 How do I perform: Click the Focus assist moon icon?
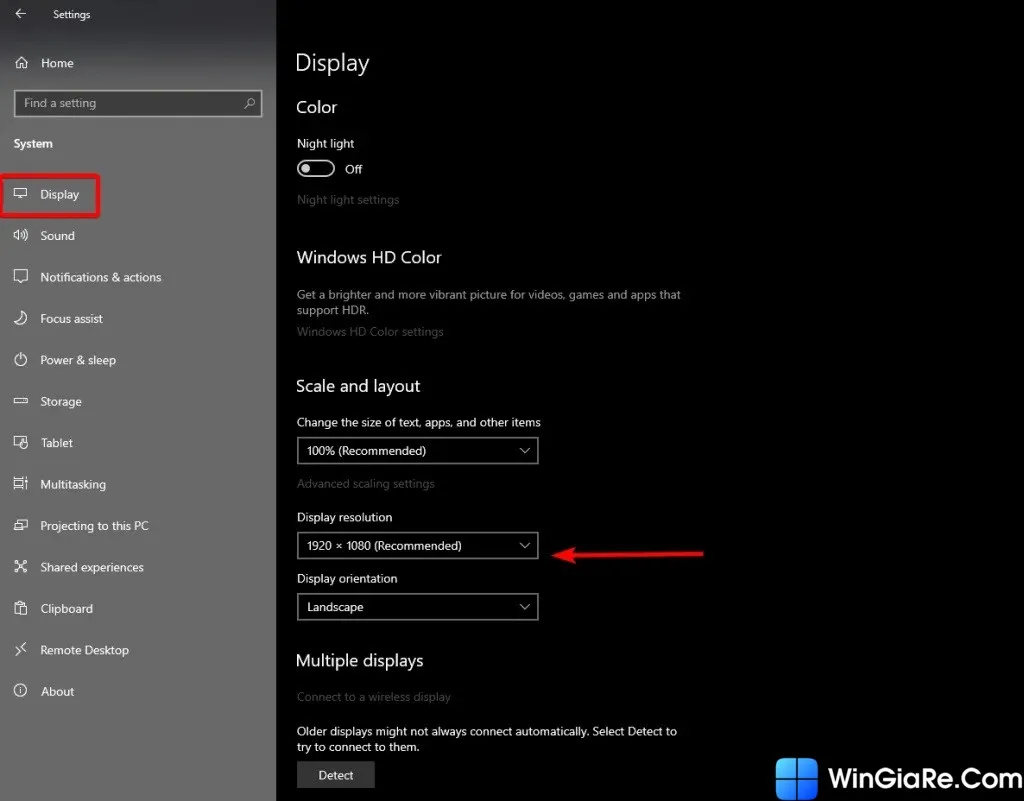tap(21, 319)
